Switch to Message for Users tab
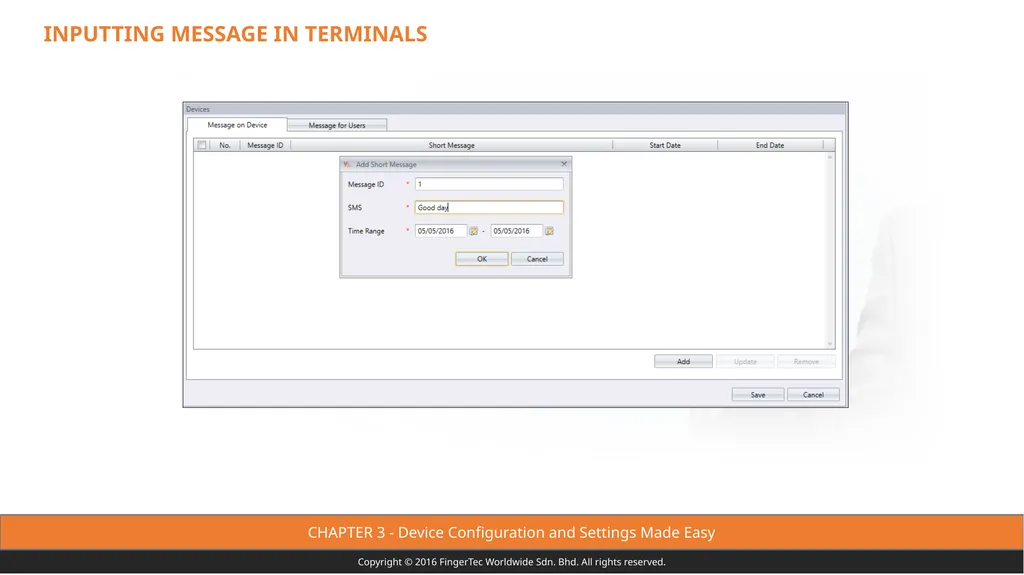The image size is (1024, 575). (x=337, y=125)
